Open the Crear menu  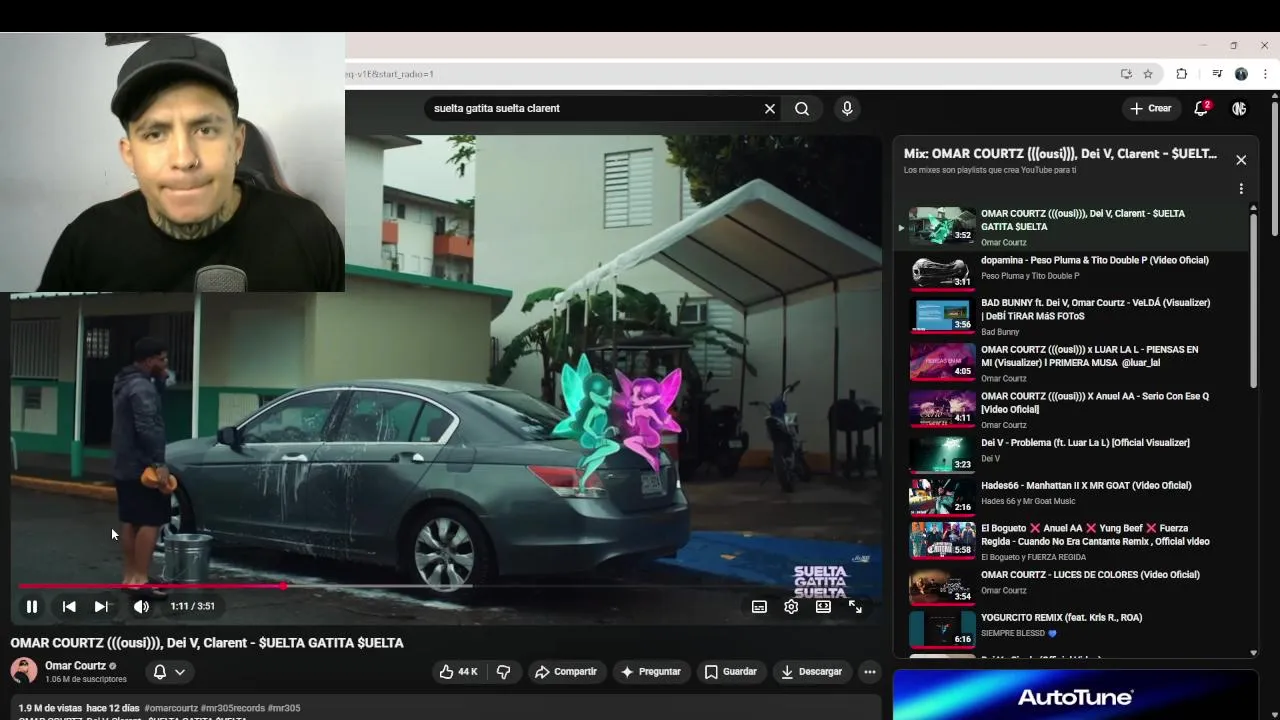1150,108
